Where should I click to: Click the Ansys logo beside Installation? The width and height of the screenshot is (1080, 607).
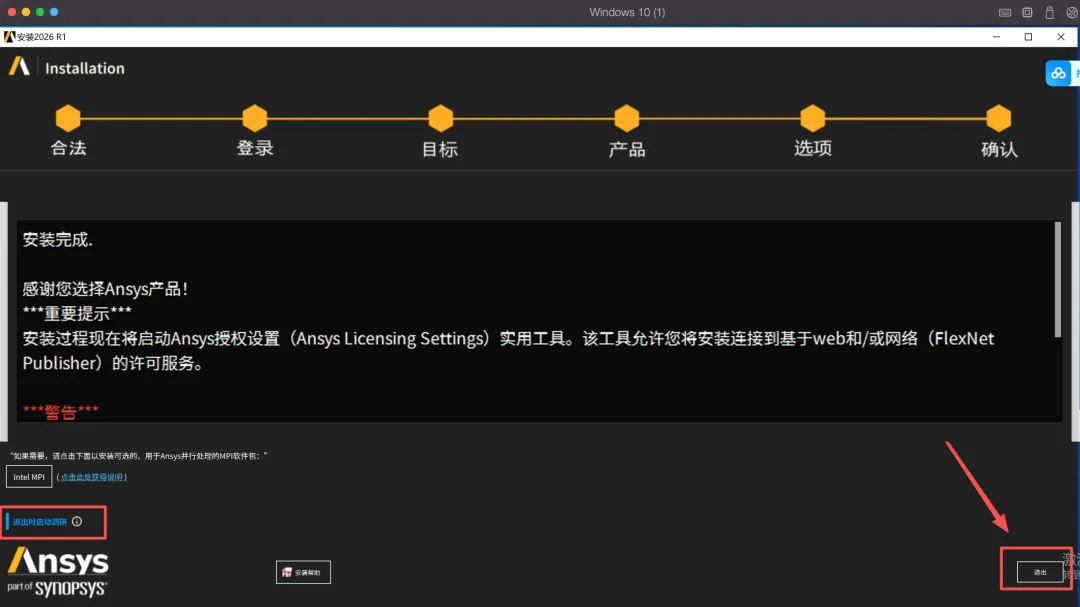[19, 67]
